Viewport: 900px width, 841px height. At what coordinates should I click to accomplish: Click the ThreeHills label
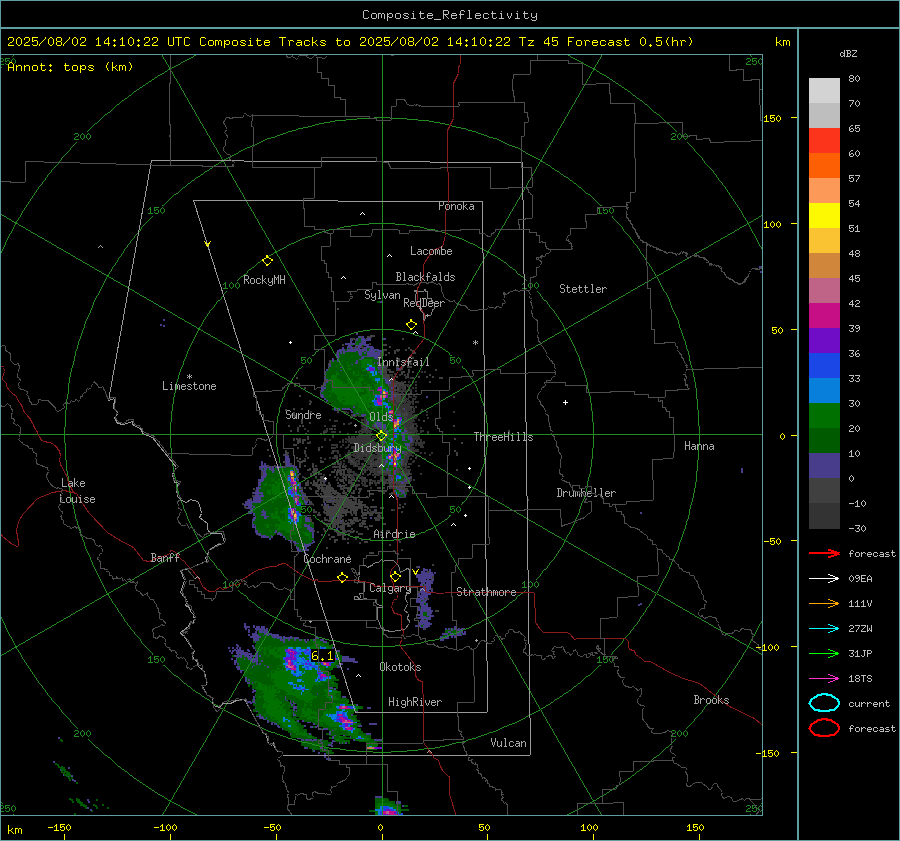[x=503, y=437]
